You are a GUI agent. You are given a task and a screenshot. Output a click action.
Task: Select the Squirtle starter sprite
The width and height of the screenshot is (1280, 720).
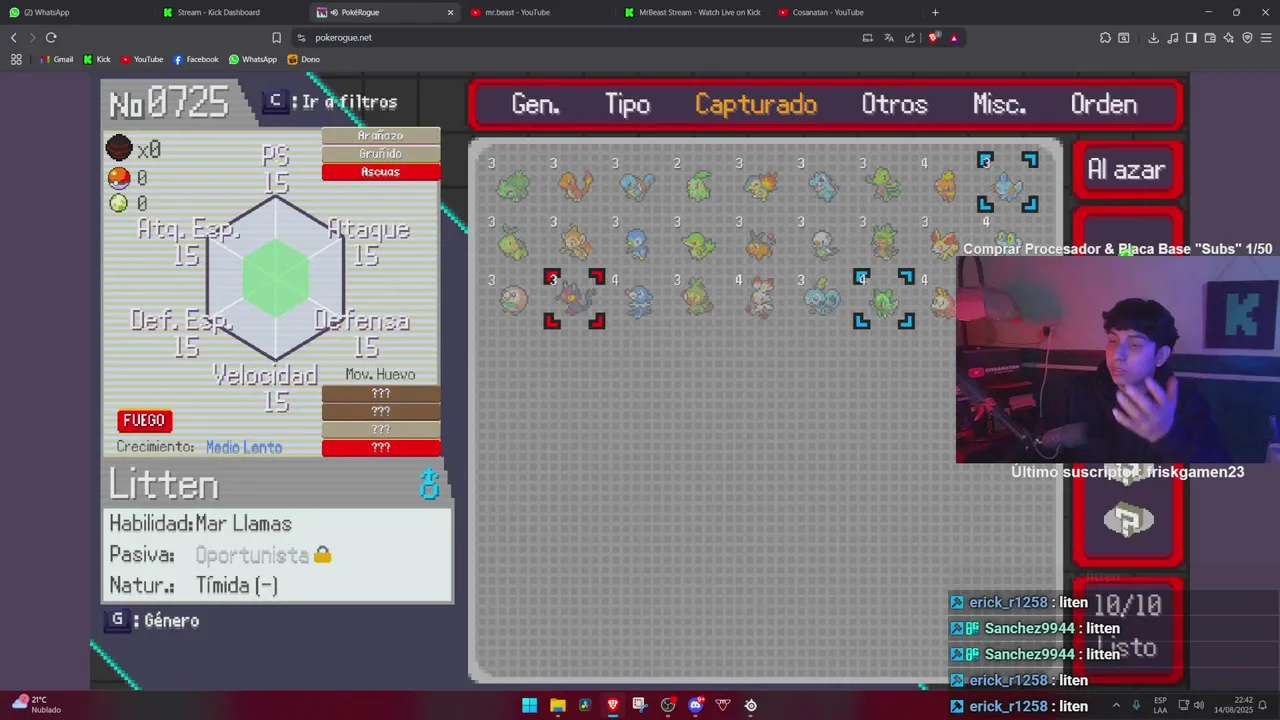637,185
